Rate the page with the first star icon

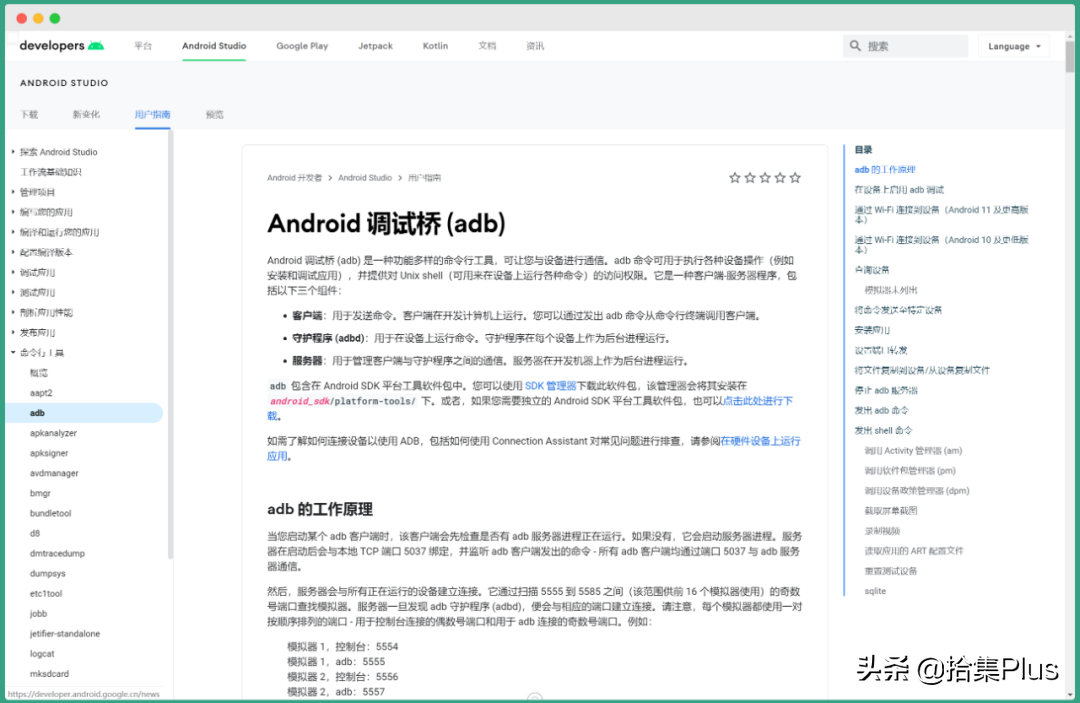click(735, 177)
